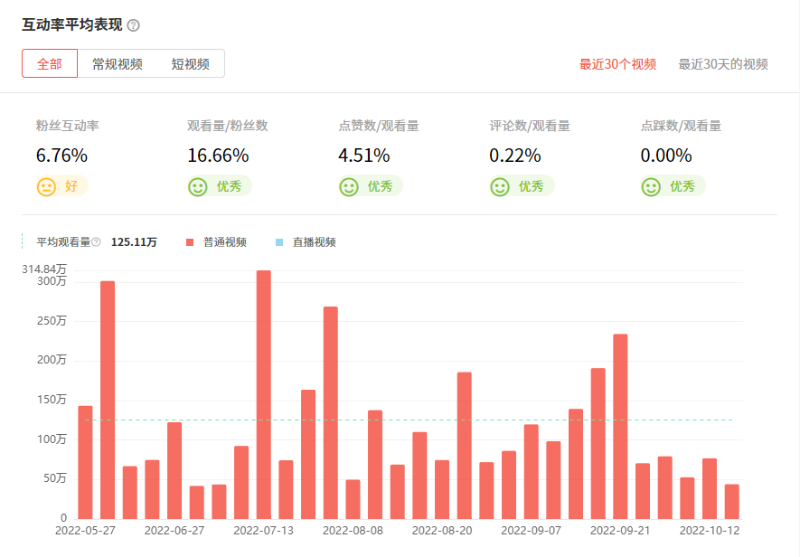Choose the 最近30天的视频 filter
Screen dimensions: 800x557
pos(723,64)
